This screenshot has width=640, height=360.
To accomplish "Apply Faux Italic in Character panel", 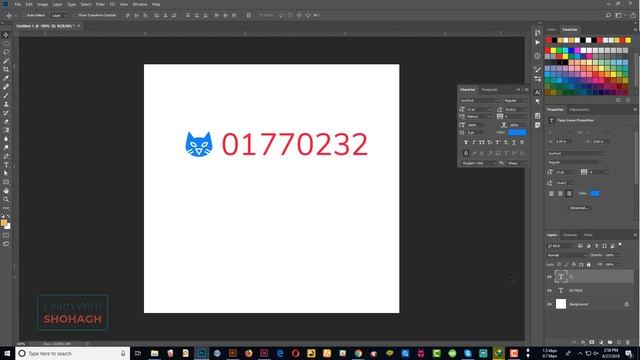I will [x=474, y=142].
